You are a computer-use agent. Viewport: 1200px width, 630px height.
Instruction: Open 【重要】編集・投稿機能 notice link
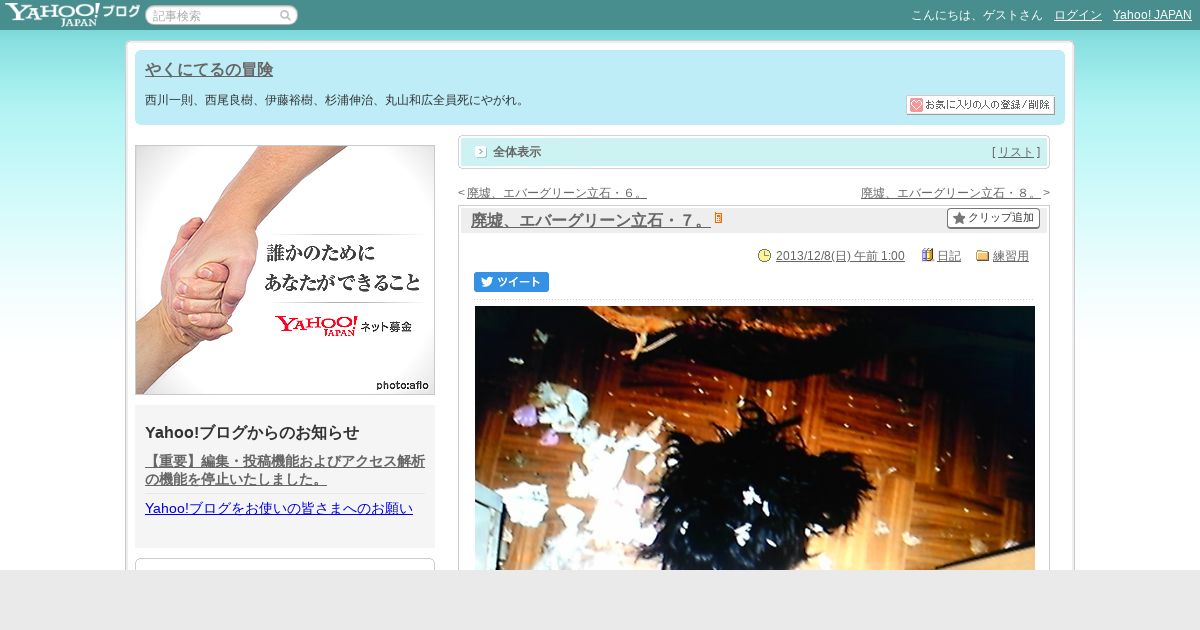point(285,470)
